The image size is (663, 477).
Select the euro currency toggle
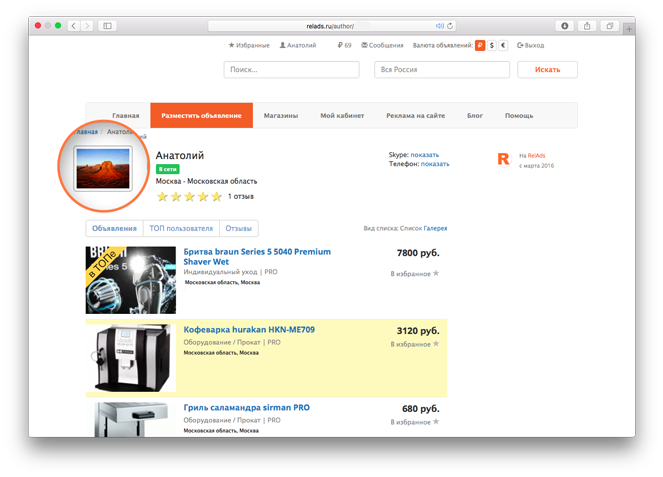point(503,45)
